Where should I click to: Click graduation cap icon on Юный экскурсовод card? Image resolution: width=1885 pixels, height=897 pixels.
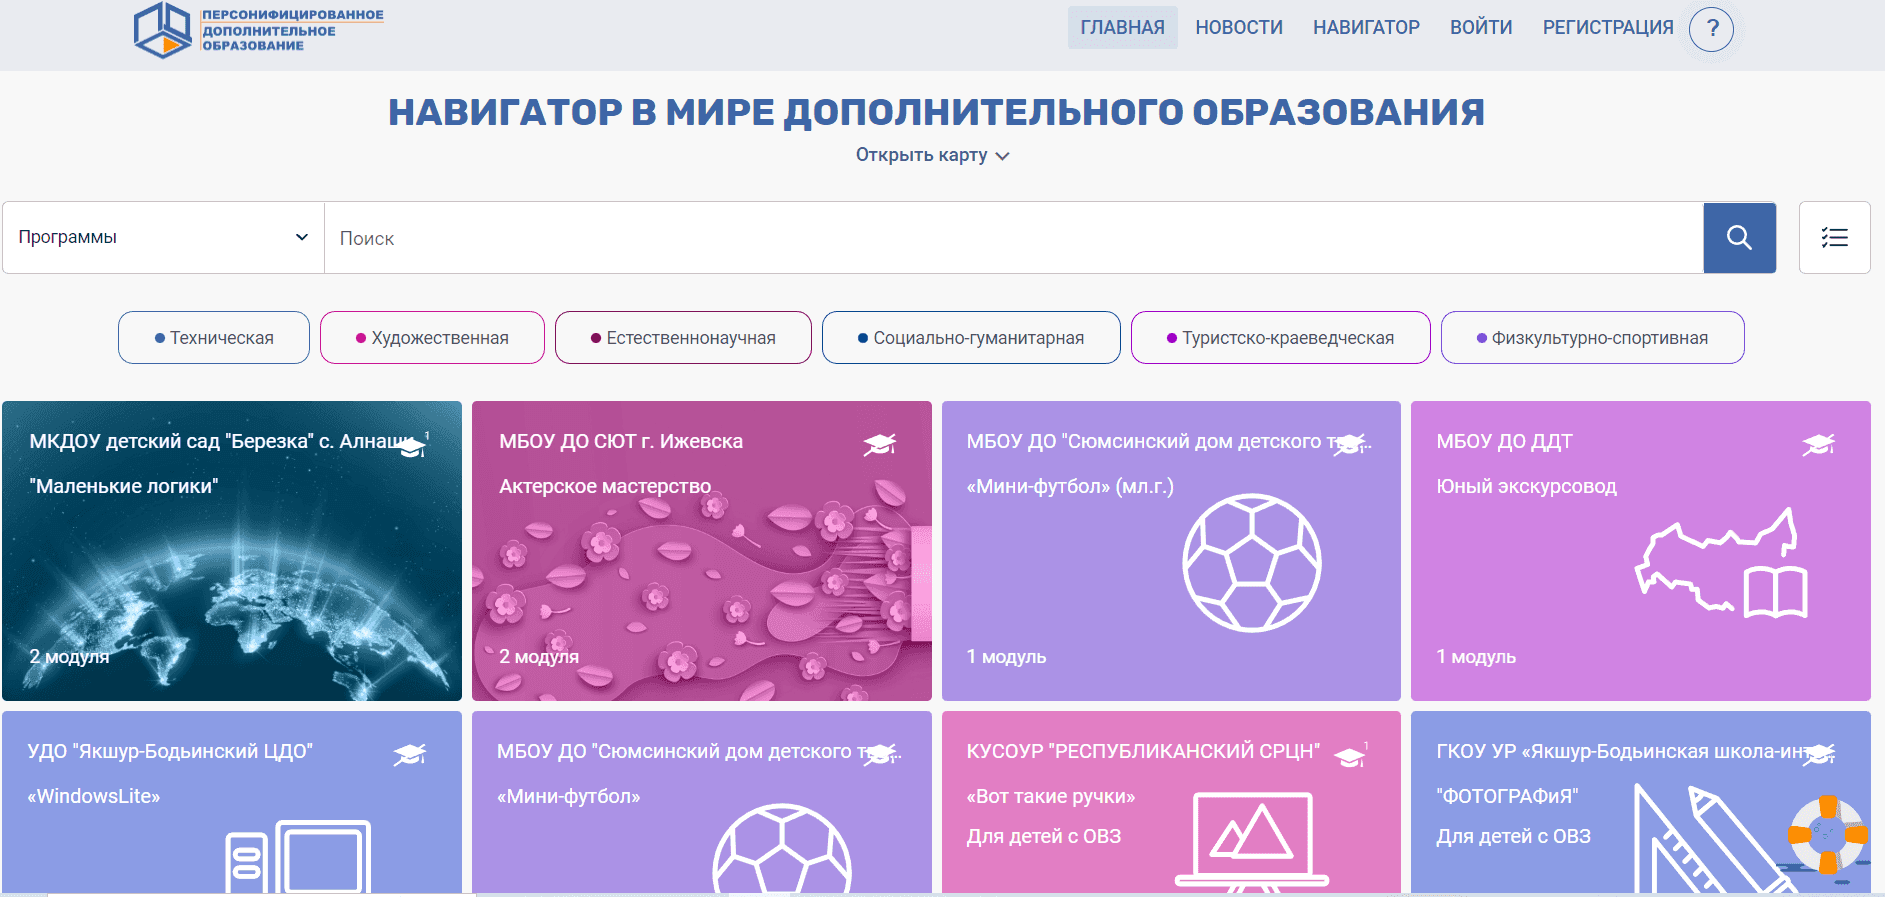pyautogui.click(x=1819, y=444)
